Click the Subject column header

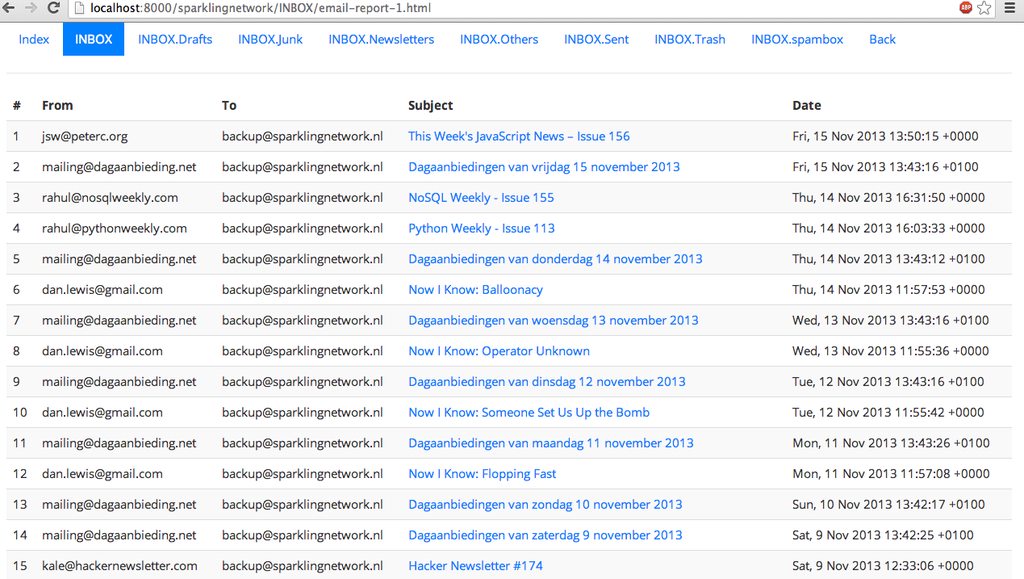pos(430,106)
